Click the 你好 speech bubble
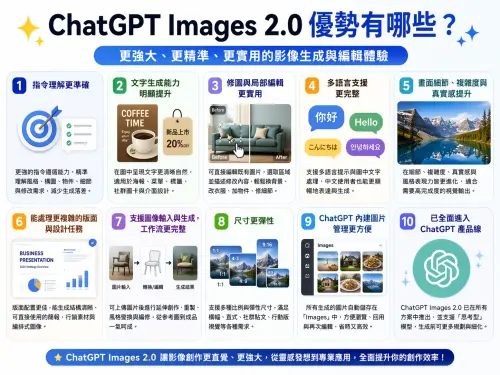 (x=326, y=118)
